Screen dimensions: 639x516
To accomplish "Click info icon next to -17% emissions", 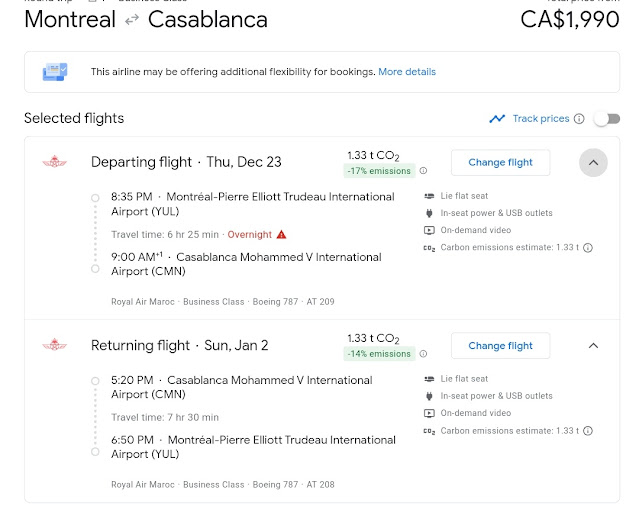I will pyautogui.click(x=423, y=171).
